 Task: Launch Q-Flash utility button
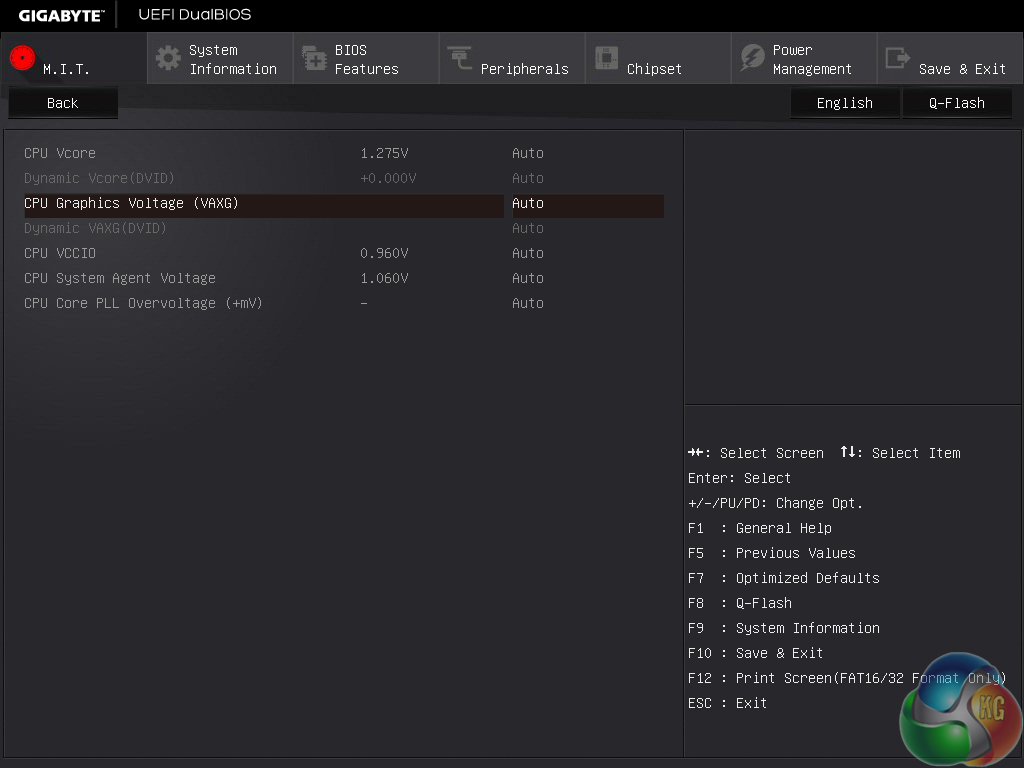pyautogui.click(x=956, y=103)
